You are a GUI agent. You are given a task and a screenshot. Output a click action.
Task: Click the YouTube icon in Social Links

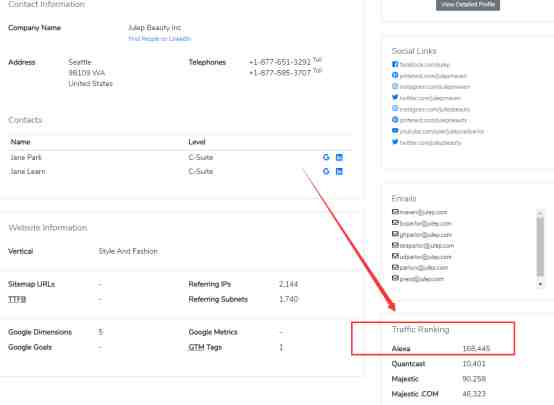pos(395,131)
